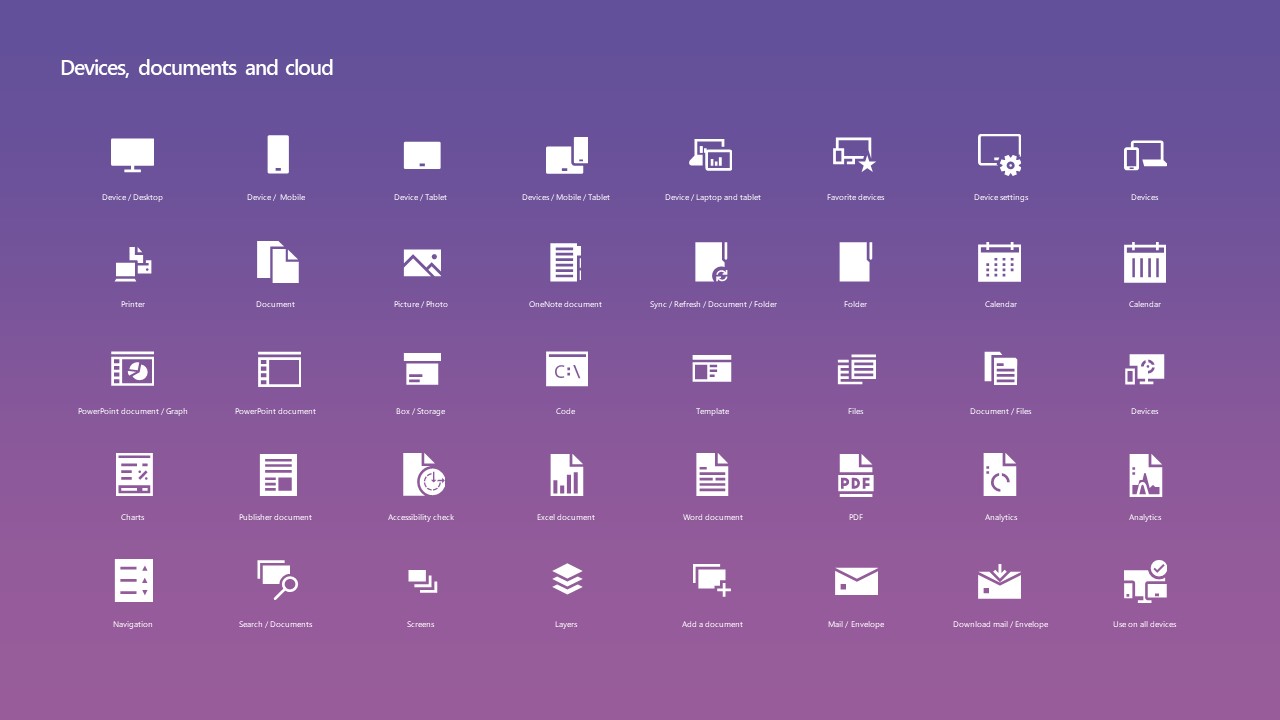Select the 'Template' label text
The width and height of the screenshot is (1280, 720).
coord(713,411)
